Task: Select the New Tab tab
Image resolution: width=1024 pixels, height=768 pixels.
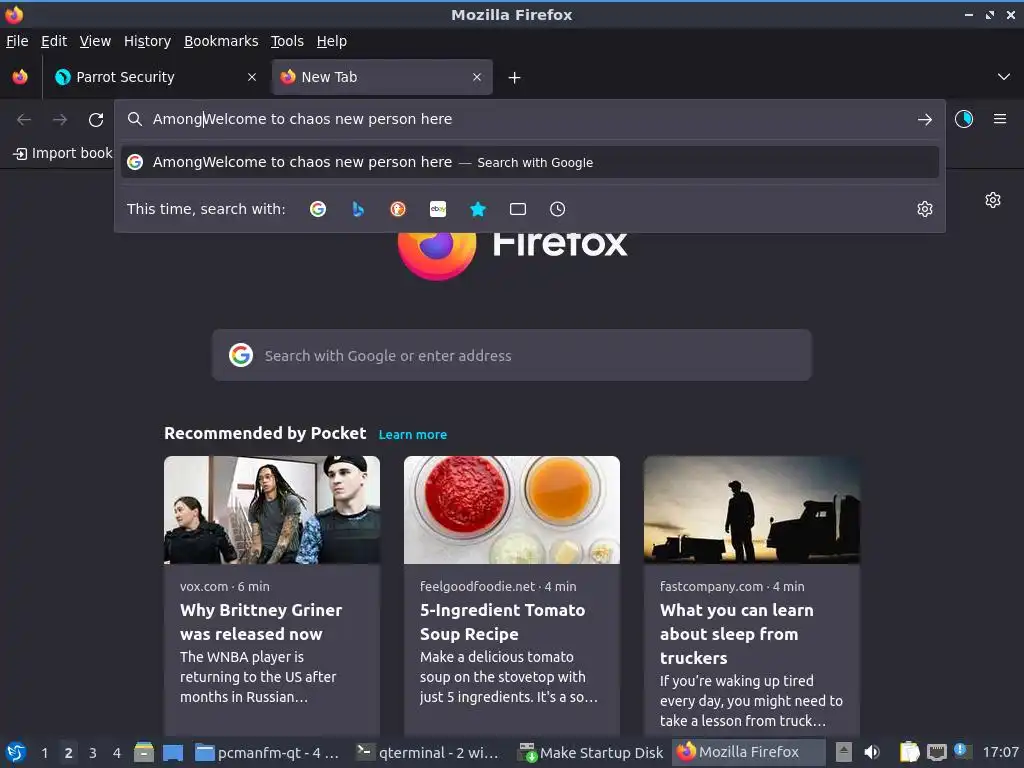Action: click(x=382, y=77)
